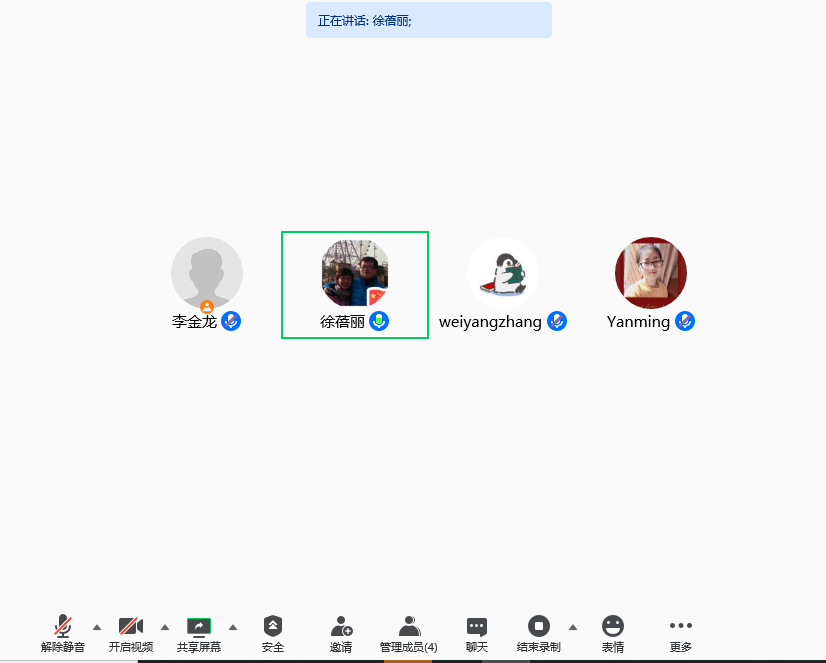
Task: Click 李金龙's gray avatar
Action: click(x=207, y=272)
